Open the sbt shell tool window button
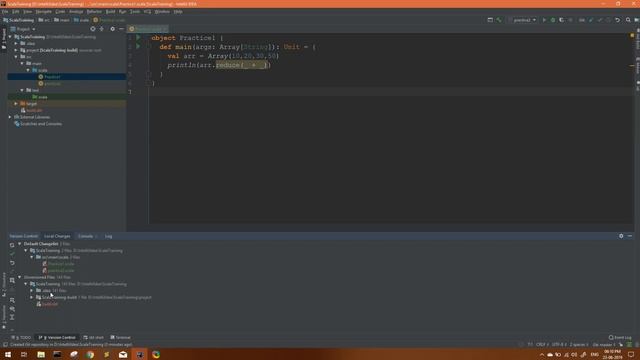640x360 pixels. pyautogui.click(x=93, y=338)
